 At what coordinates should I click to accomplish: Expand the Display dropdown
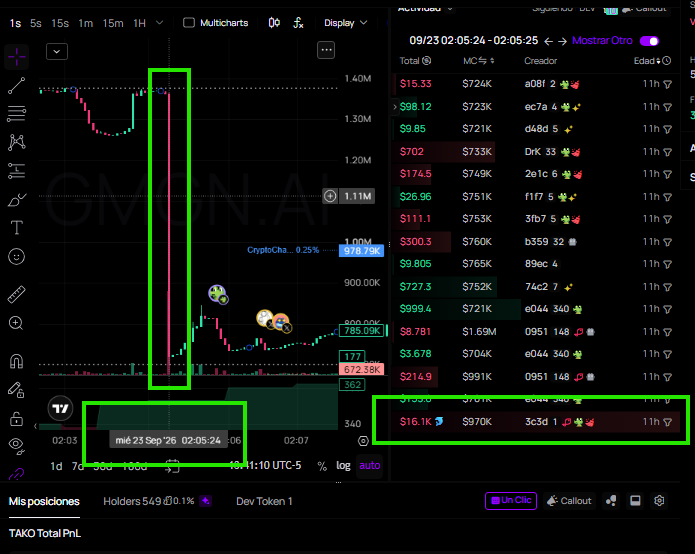(x=345, y=23)
